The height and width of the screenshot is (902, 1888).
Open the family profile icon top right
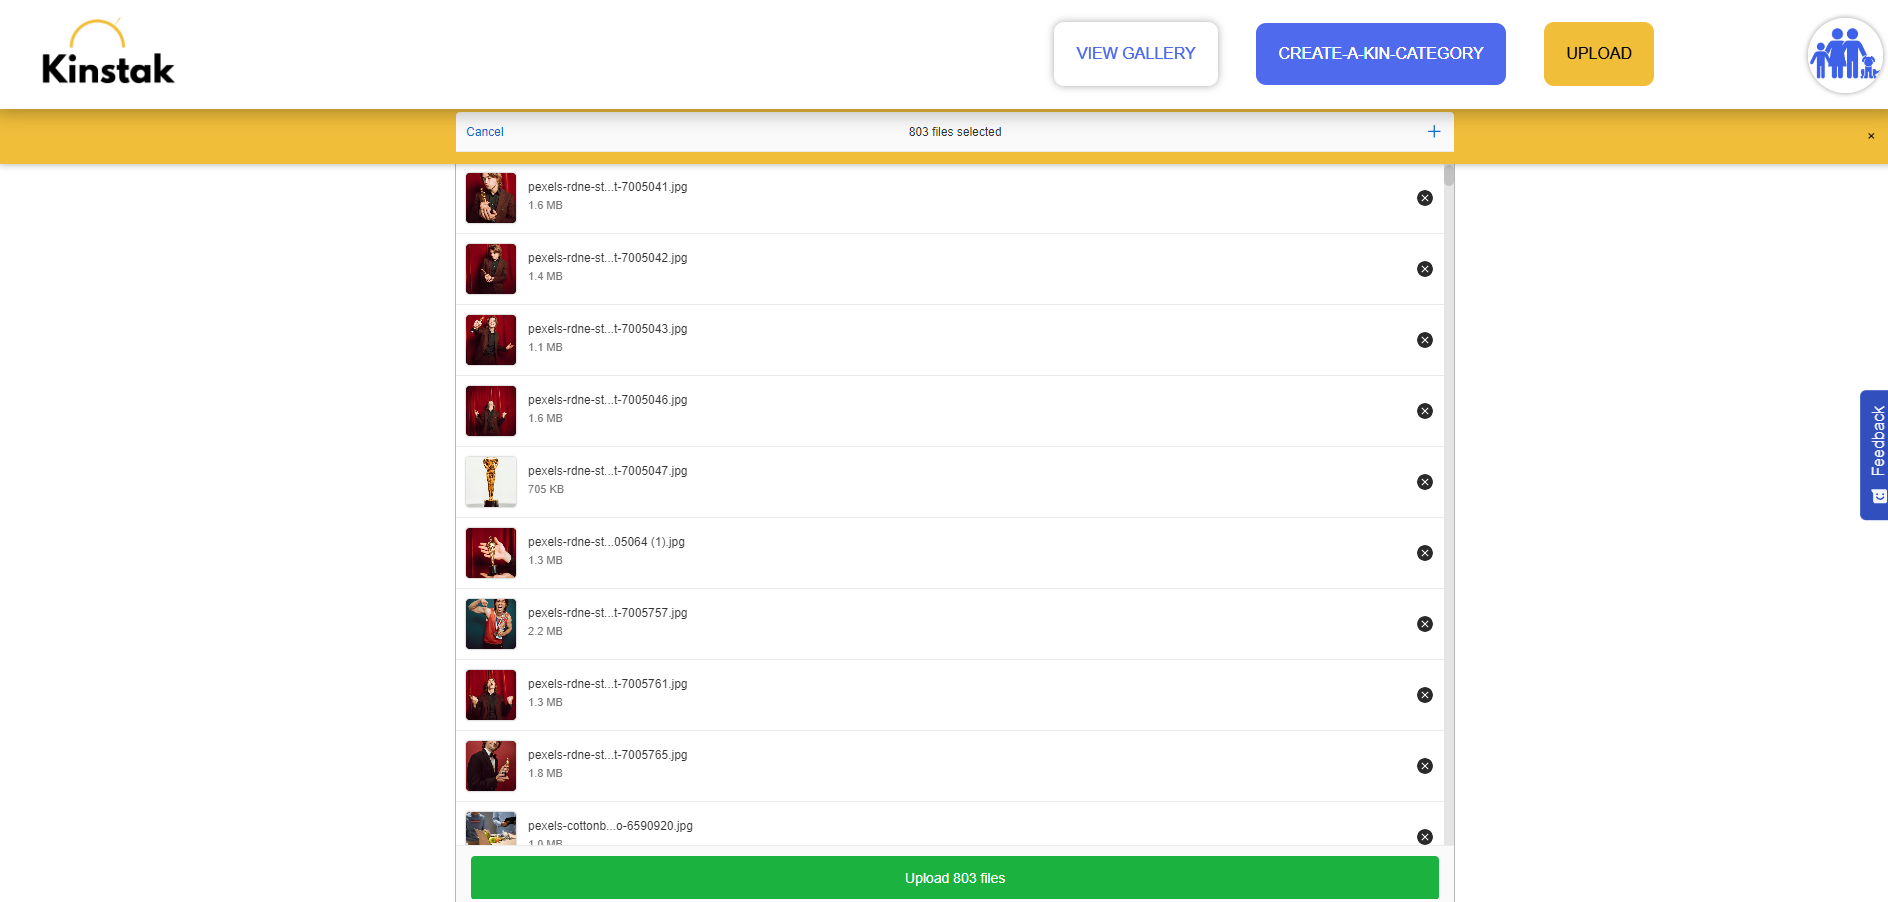(x=1843, y=55)
